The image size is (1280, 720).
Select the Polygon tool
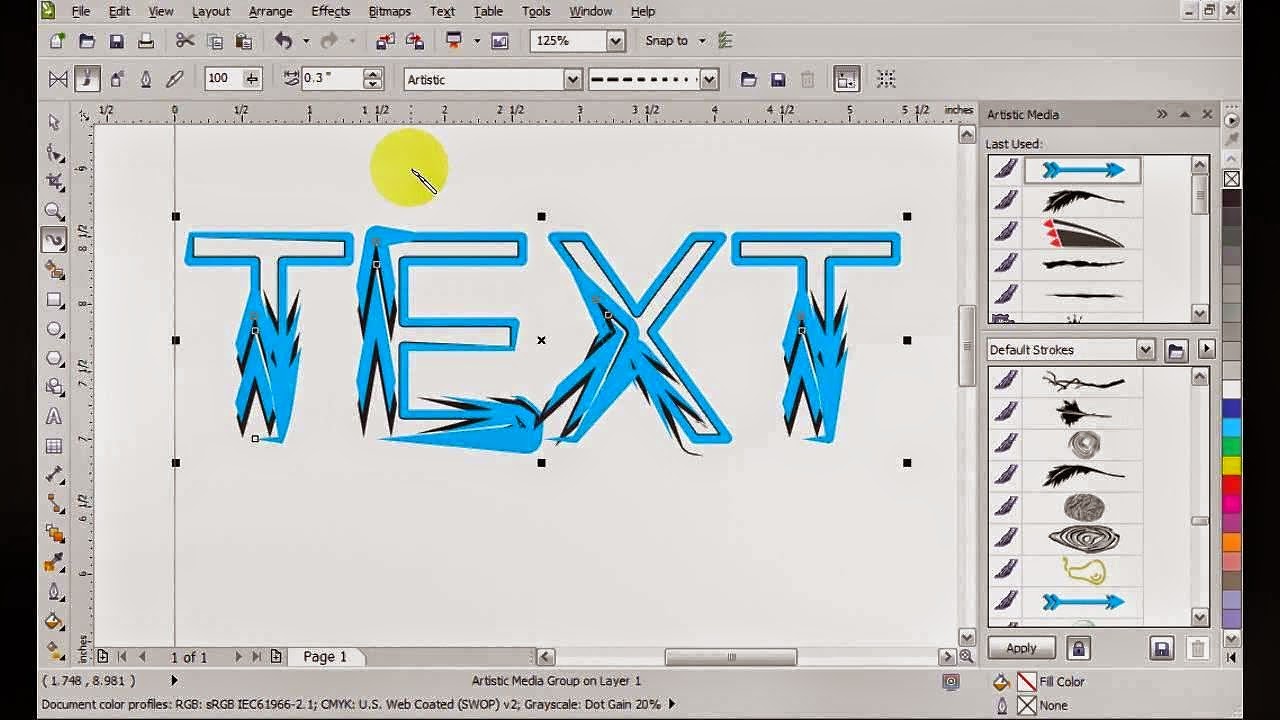[x=54, y=358]
